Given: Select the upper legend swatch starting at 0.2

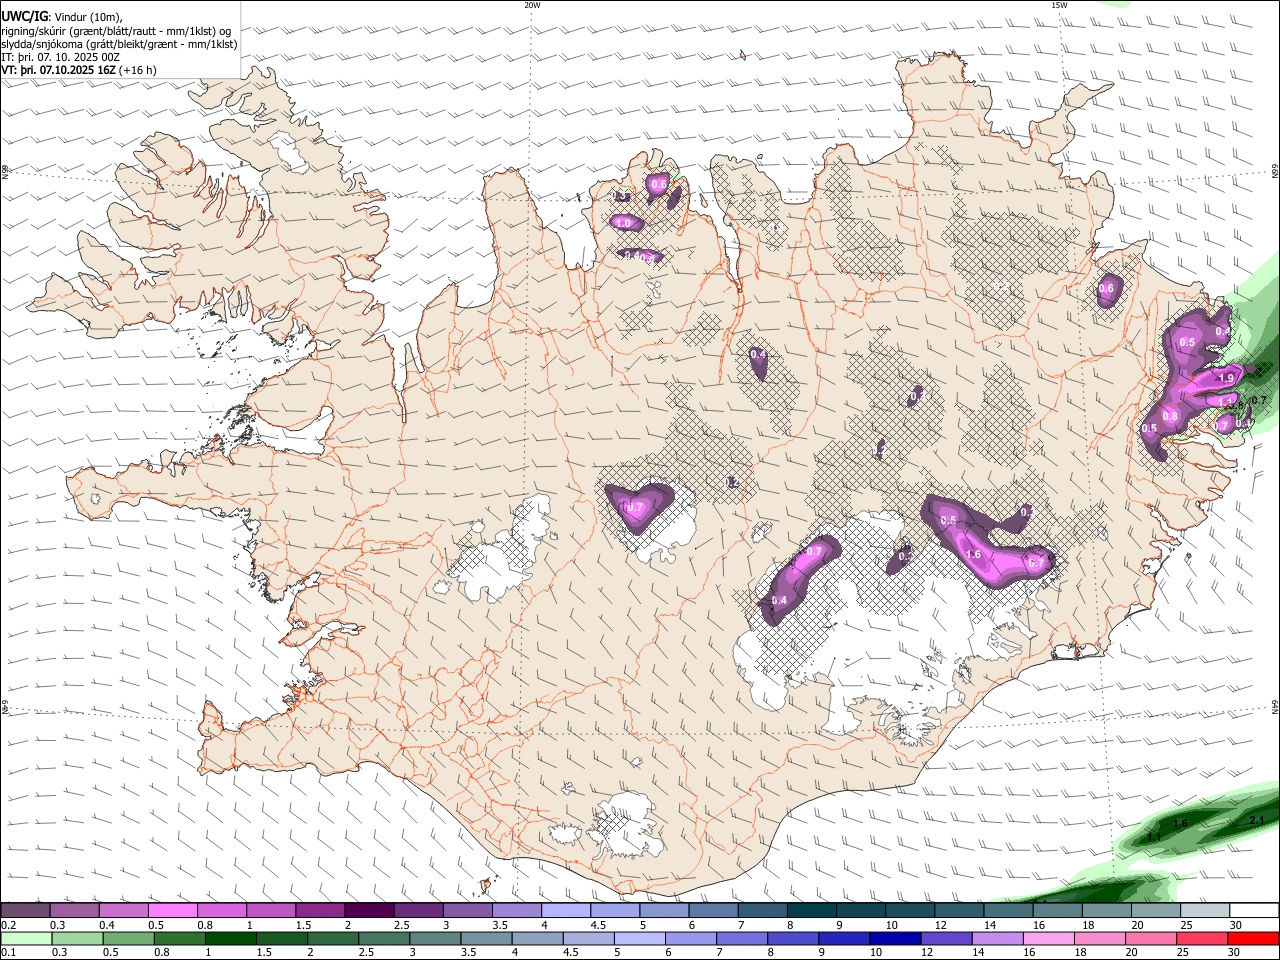Looking at the screenshot, I should [25, 910].
